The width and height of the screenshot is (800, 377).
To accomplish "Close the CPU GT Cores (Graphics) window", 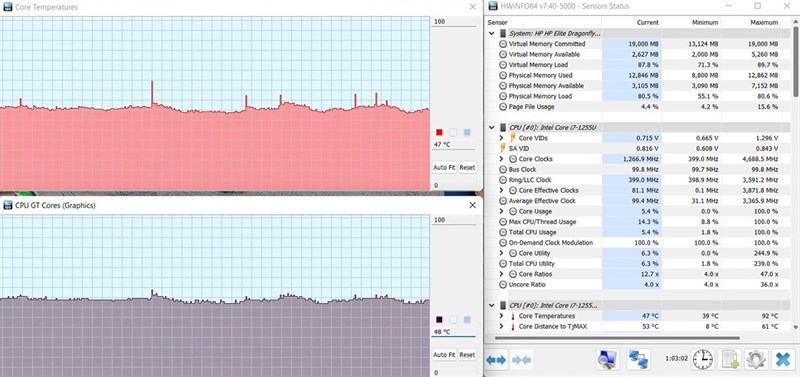I will pos(472,205).
